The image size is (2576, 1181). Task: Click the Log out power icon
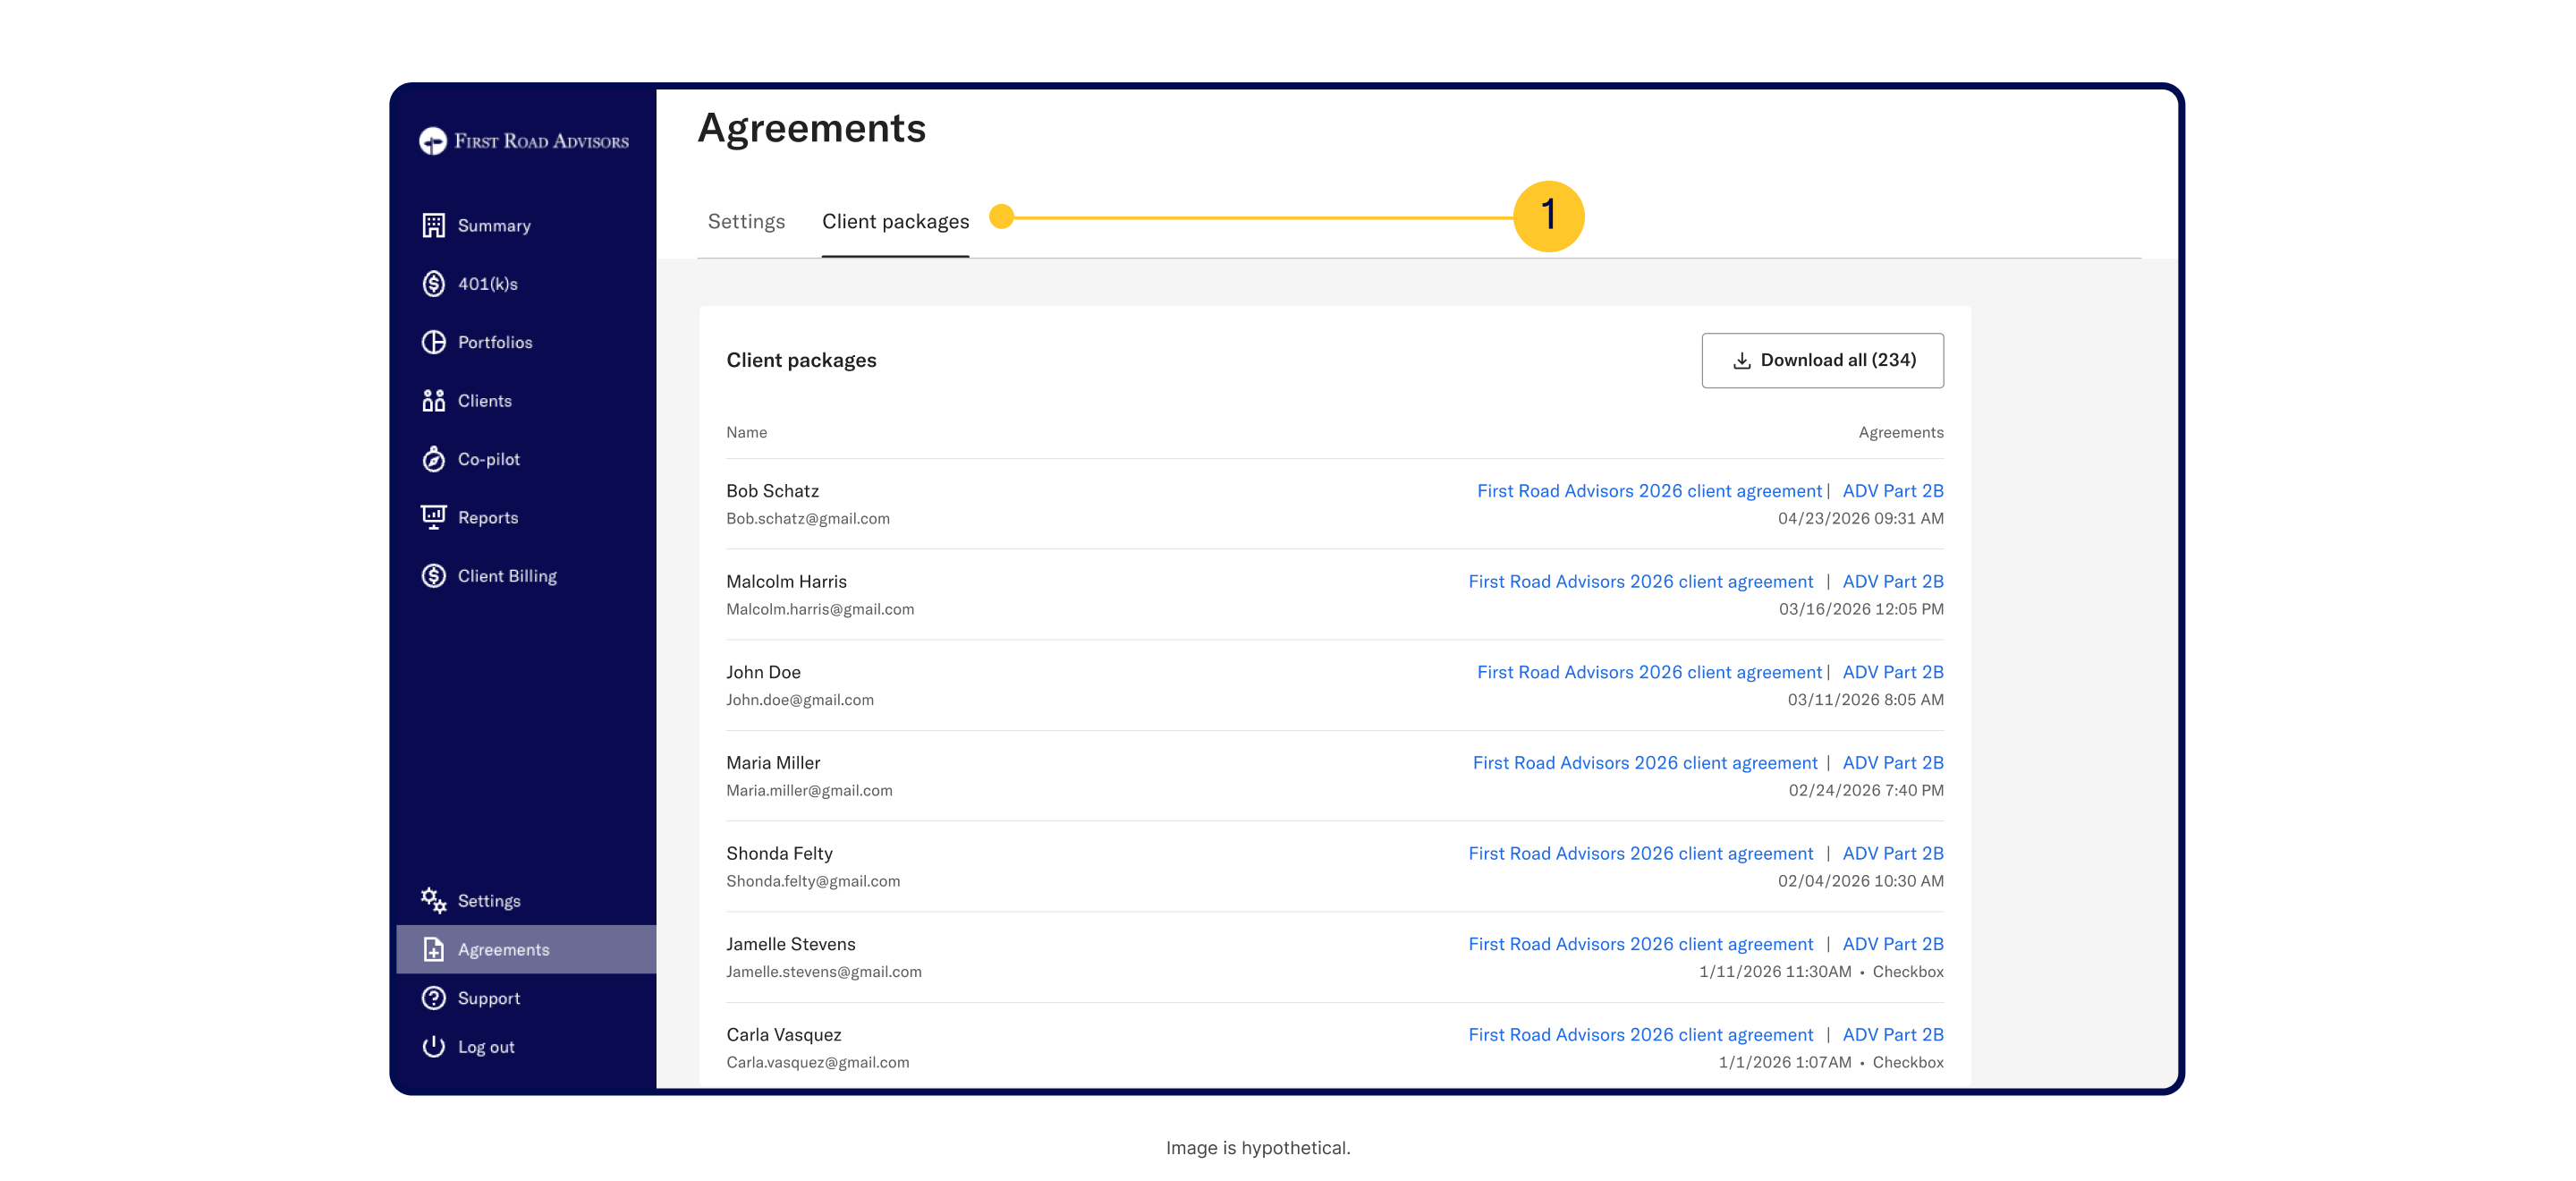coord(433,1047)
